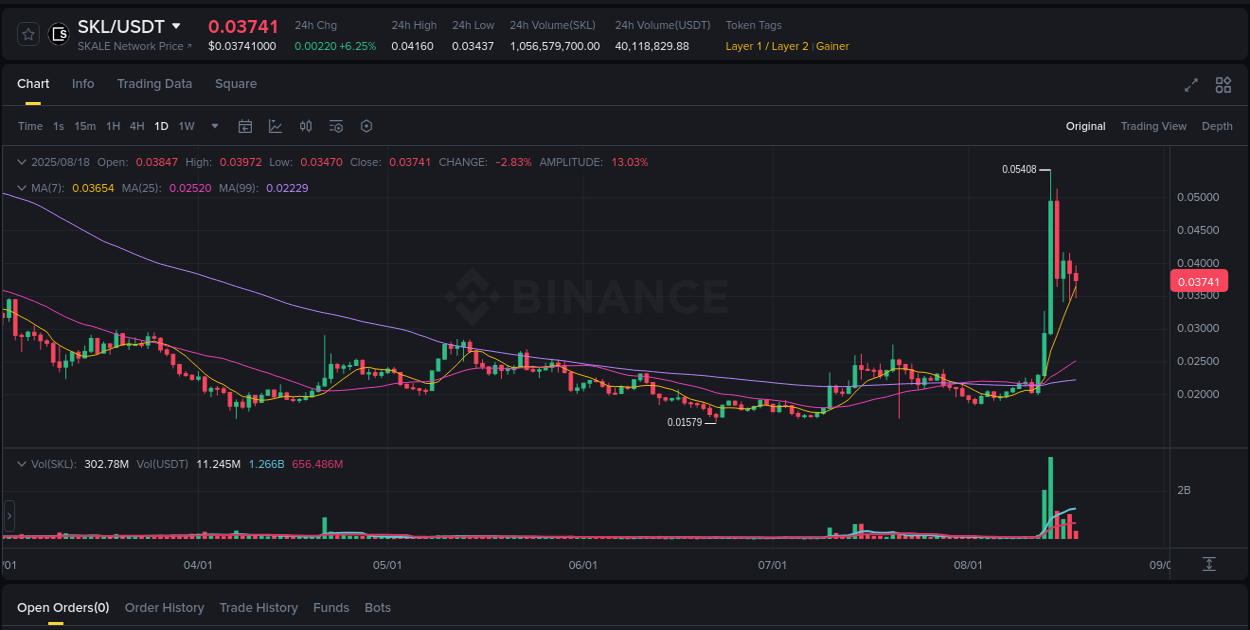Collapse the volume panel chevron
The height and width of the screenshot is (630, 1250).
click(x=22, y=463)
